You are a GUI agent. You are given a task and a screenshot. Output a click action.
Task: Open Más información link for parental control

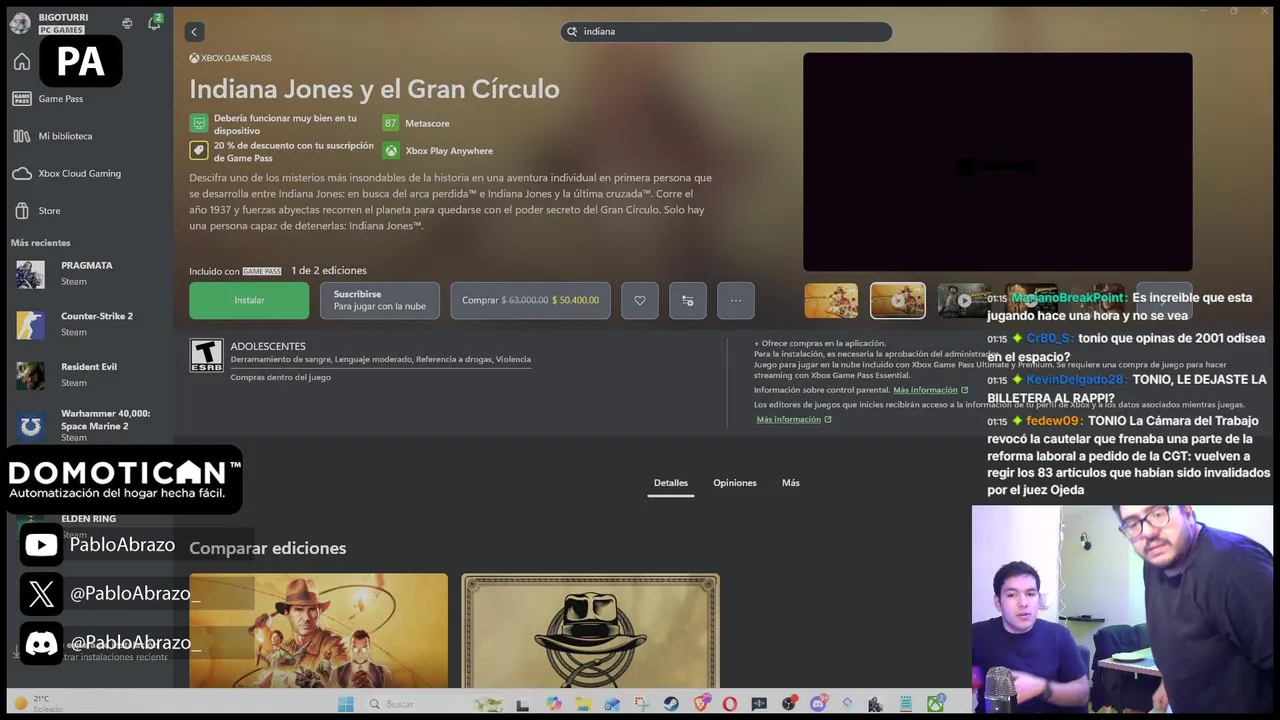tap(925, 390)
